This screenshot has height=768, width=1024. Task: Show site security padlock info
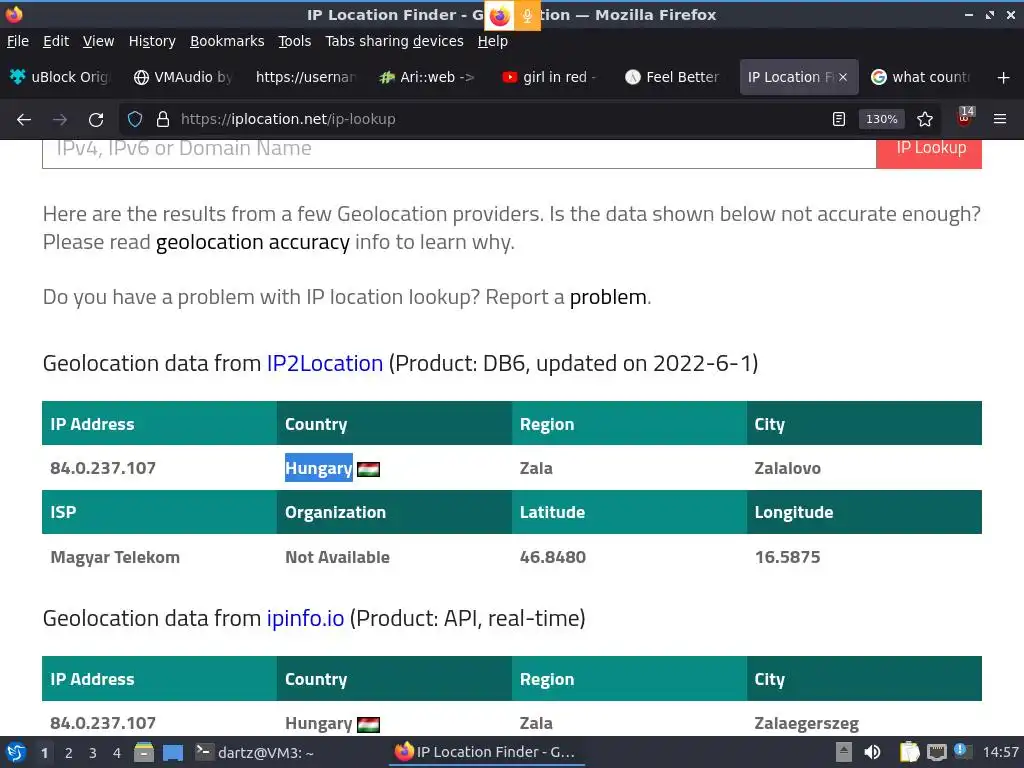[x=163, y=119]
